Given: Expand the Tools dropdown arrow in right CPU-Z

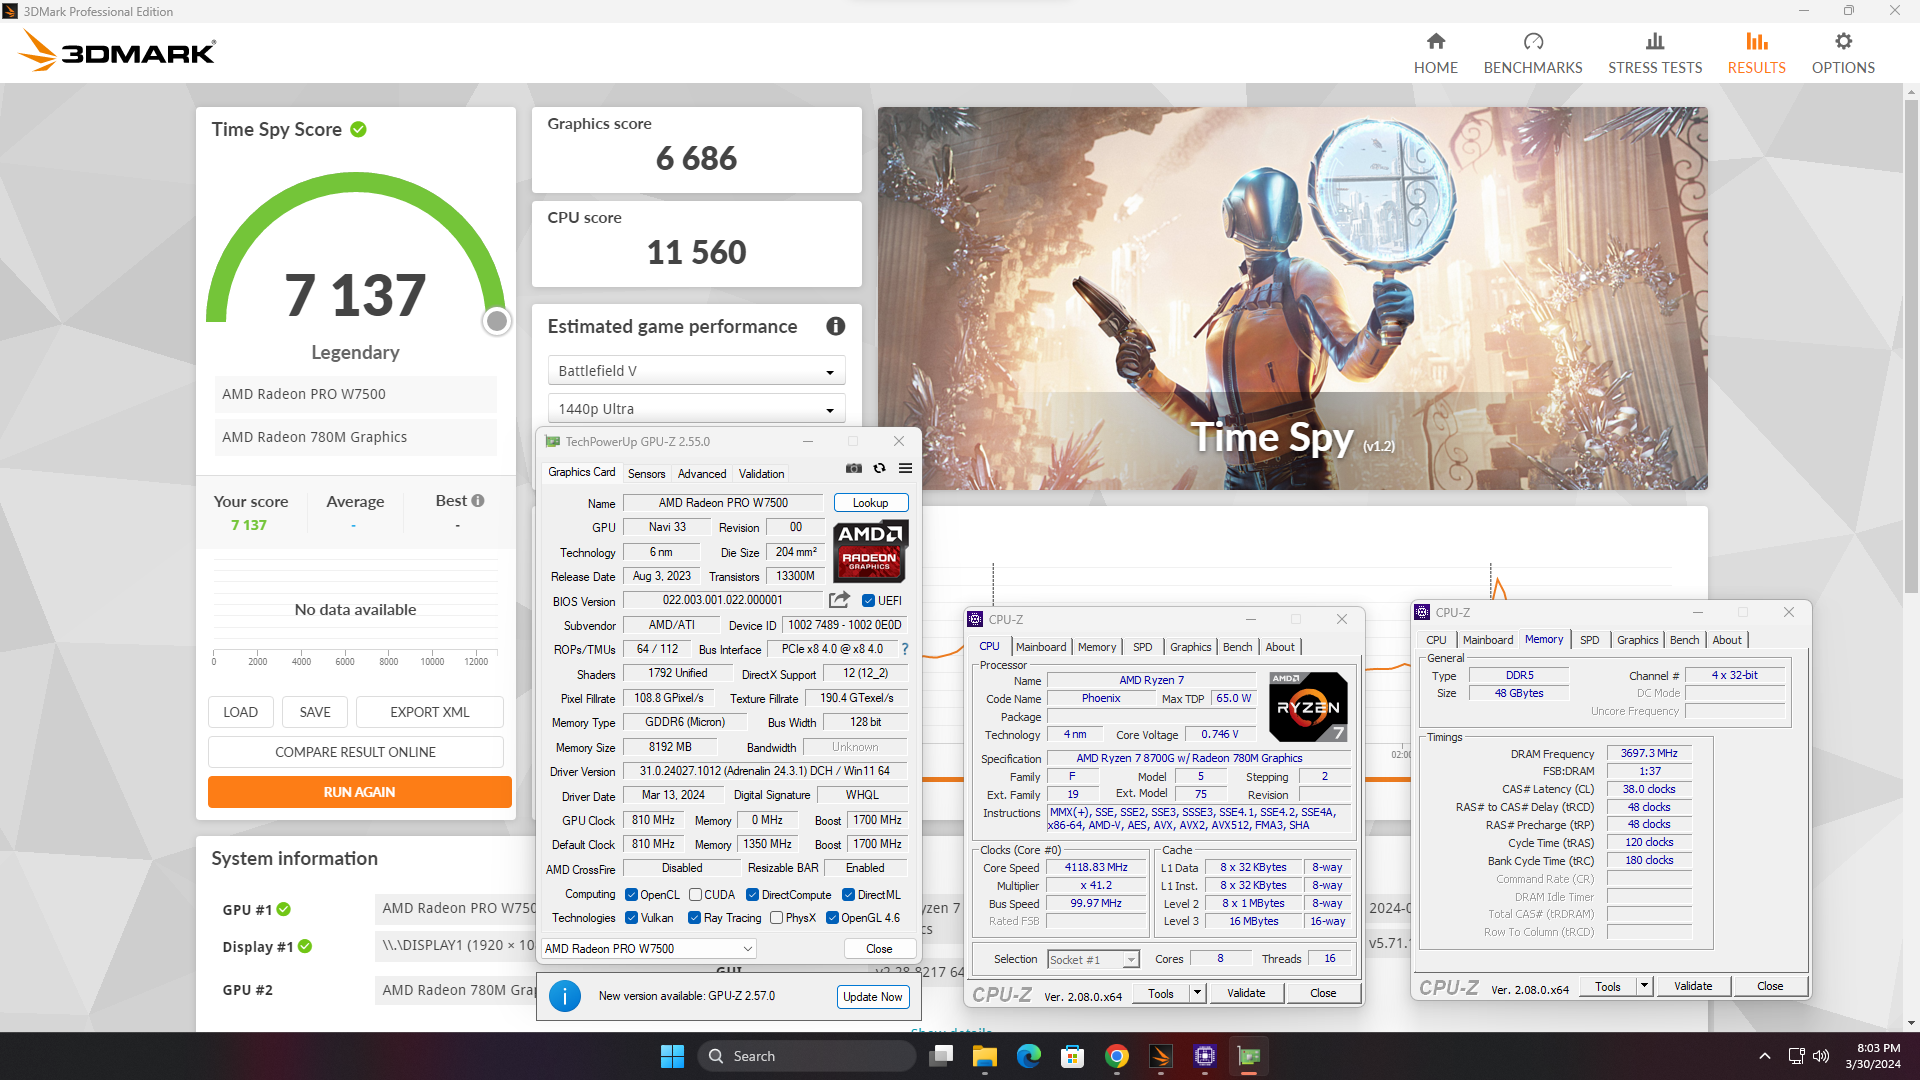Looking at the screenshot, I should (x=1644, y=986).
